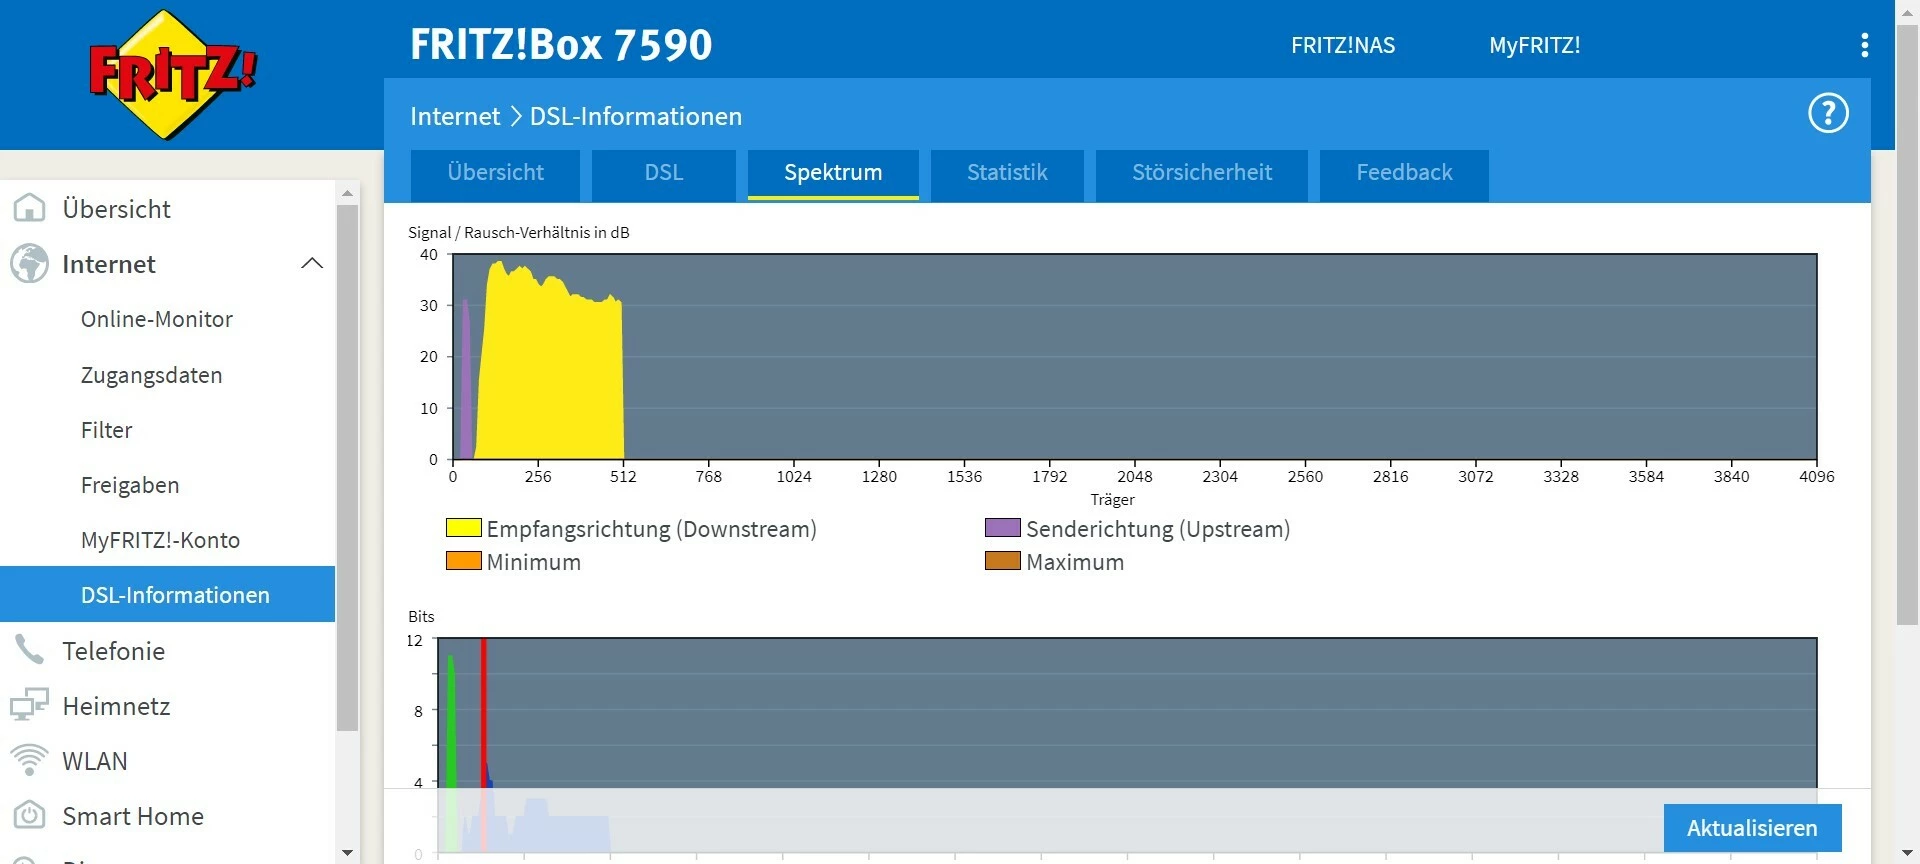The image size is (1920, 864).
Task: Open MyFRITZ!-Konto in the sidebar
Action: click(160, 540)
